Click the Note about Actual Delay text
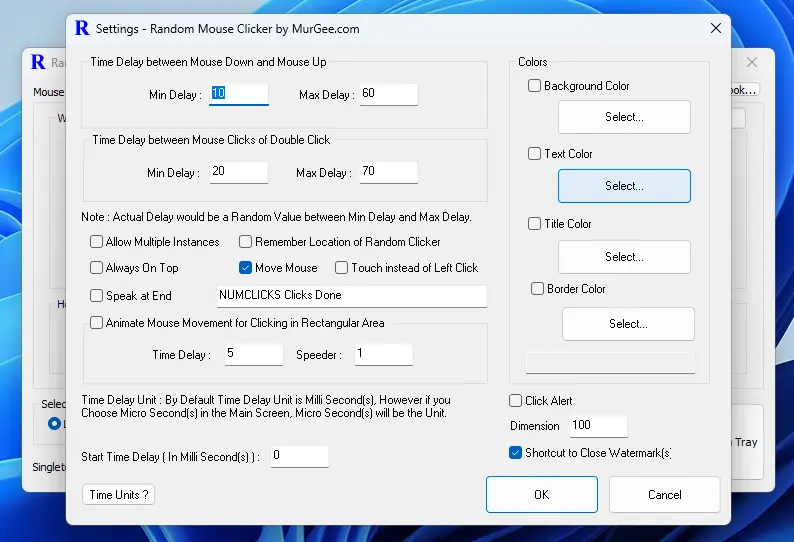The height and width of the screenshot is (542, 794). pos(276,217)
